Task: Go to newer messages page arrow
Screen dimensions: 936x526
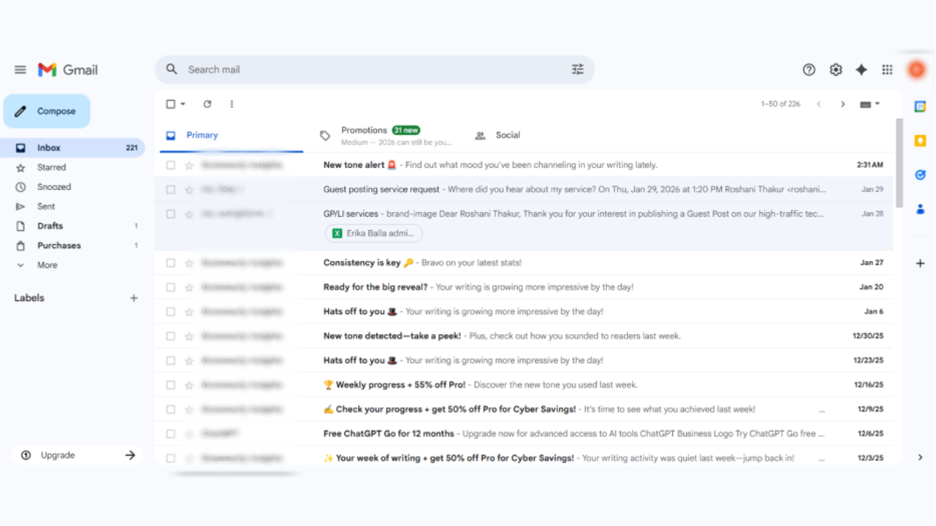Action: (x=819, y=104)
